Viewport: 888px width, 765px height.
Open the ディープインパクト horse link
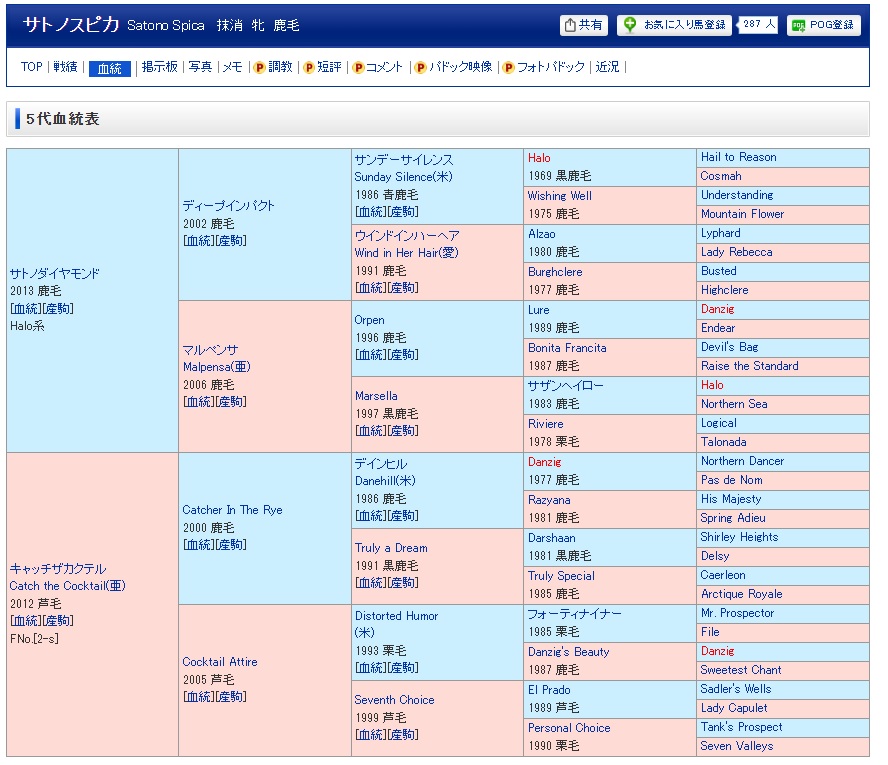[x=228, y=206]
